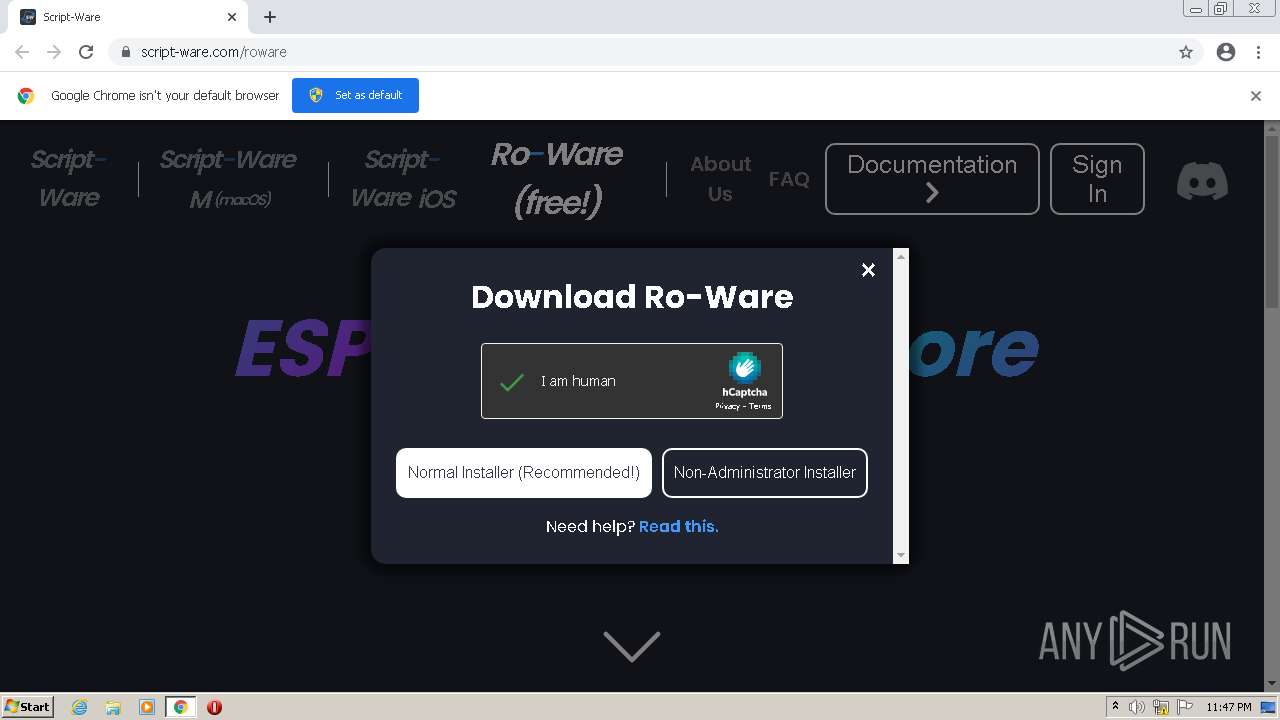Open the Read this help link
Image resolution: width=1280 pixels, height=720 pixels.
click(x=678, y=526)
